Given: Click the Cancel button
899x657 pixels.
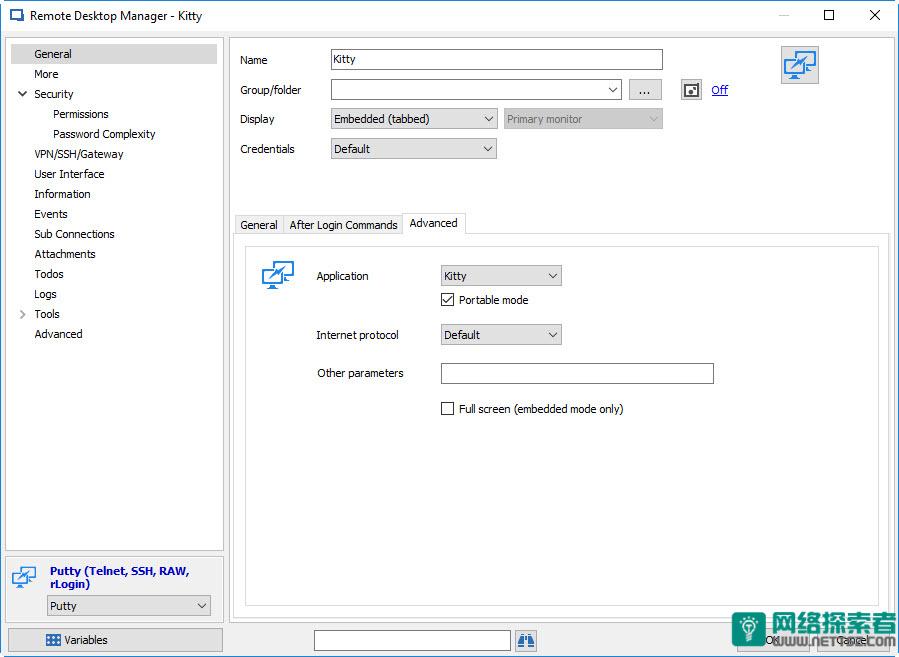Looking at the screenshot, I should coord(851,640).
